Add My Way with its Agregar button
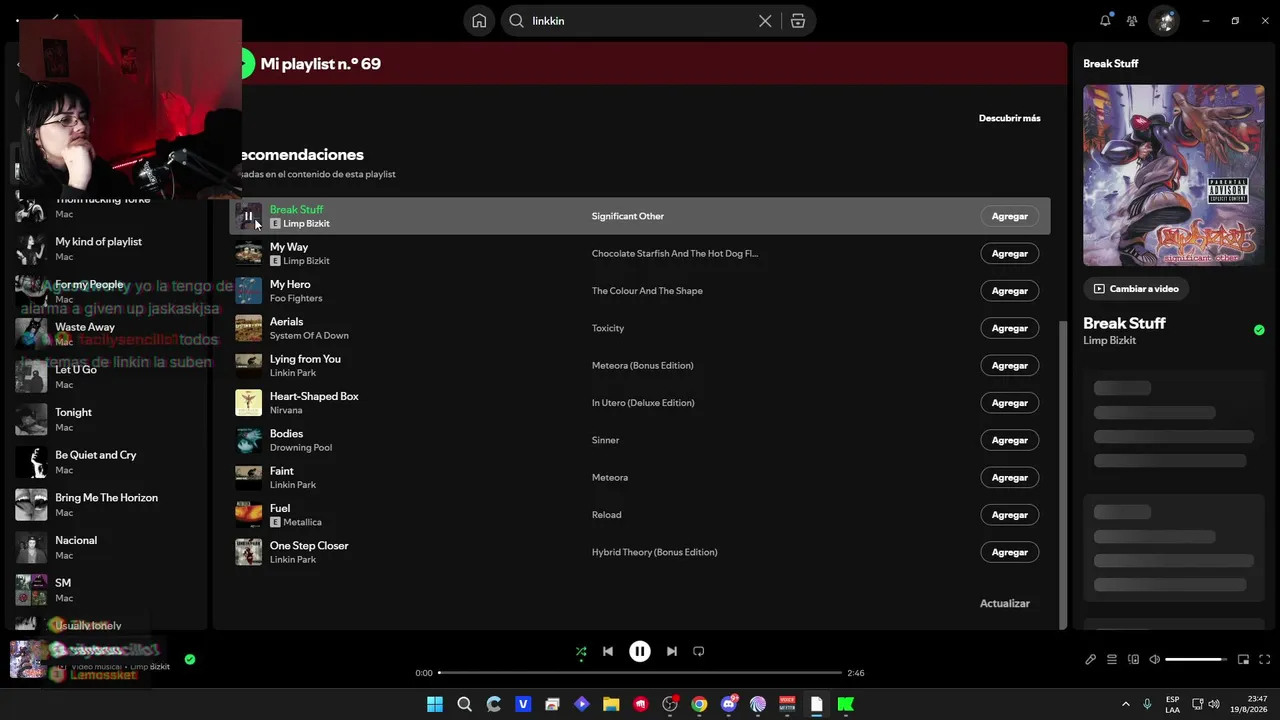The image size is (1280, 720). (1009, 254)
